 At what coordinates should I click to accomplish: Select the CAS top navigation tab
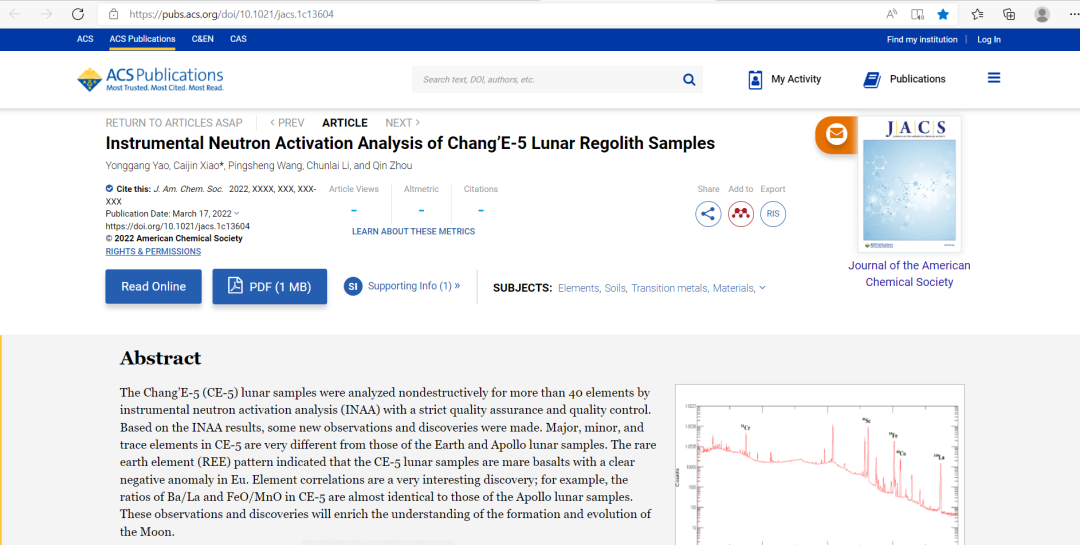pos(238,39)
